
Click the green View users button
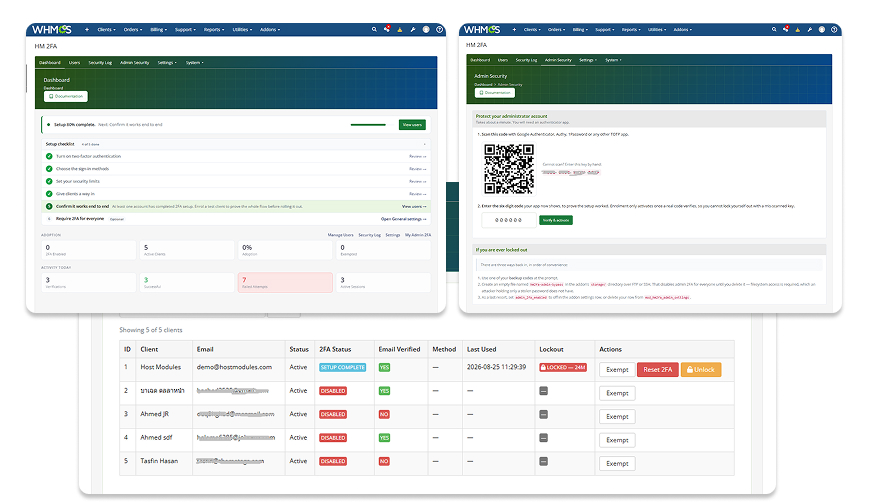[412, 125]
